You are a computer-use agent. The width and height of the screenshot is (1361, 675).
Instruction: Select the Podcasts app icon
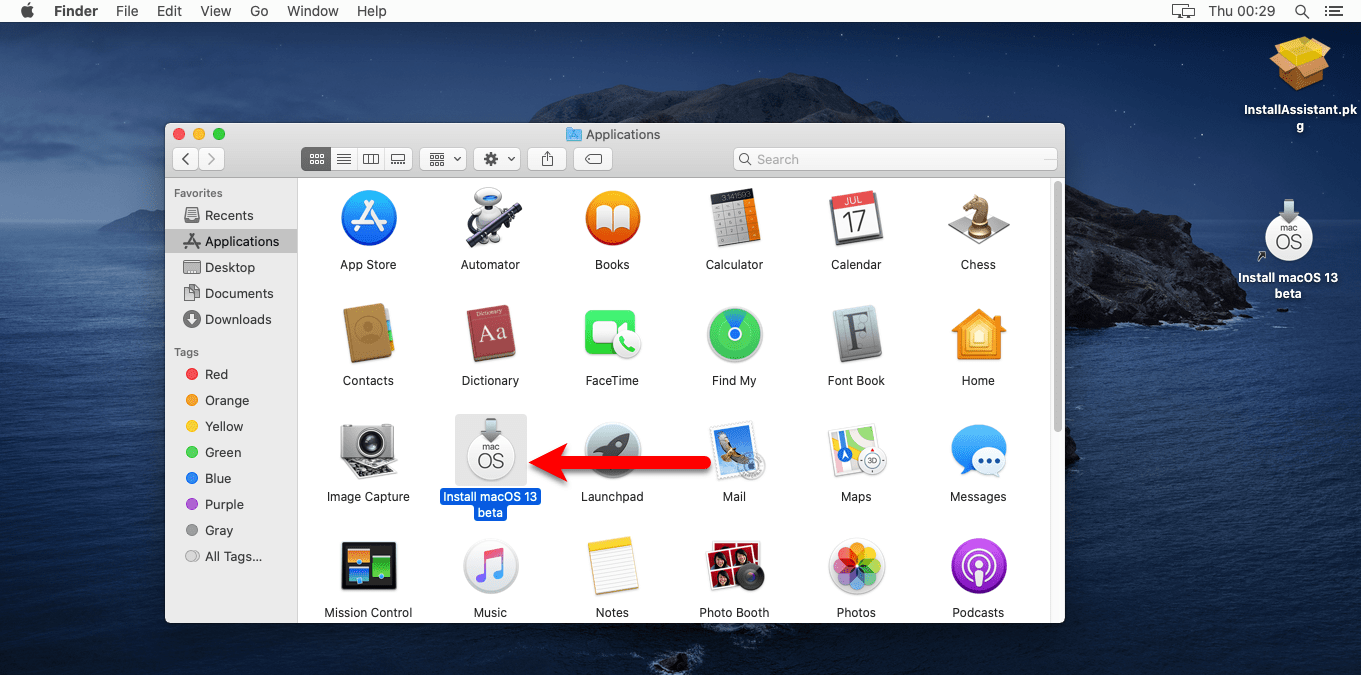click(x=978, y=566)
